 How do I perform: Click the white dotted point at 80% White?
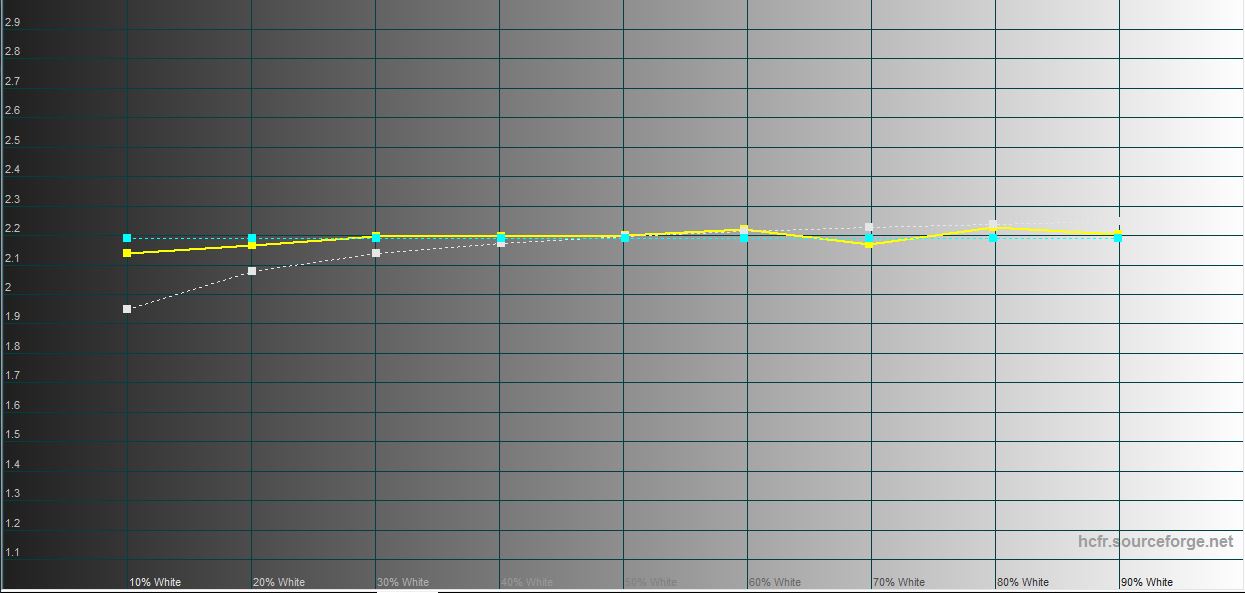tap(993, 224)
